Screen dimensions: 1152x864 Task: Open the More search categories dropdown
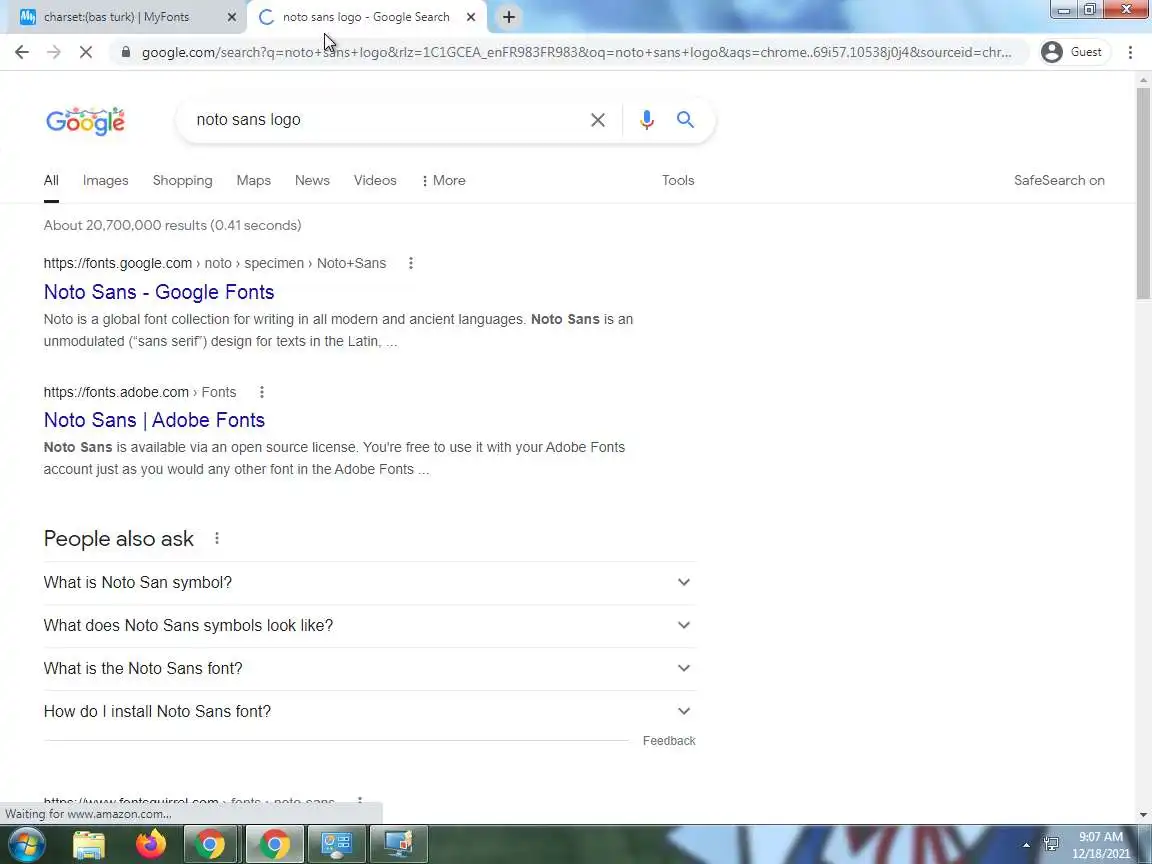pyautogui.click(x=443, y=181)
